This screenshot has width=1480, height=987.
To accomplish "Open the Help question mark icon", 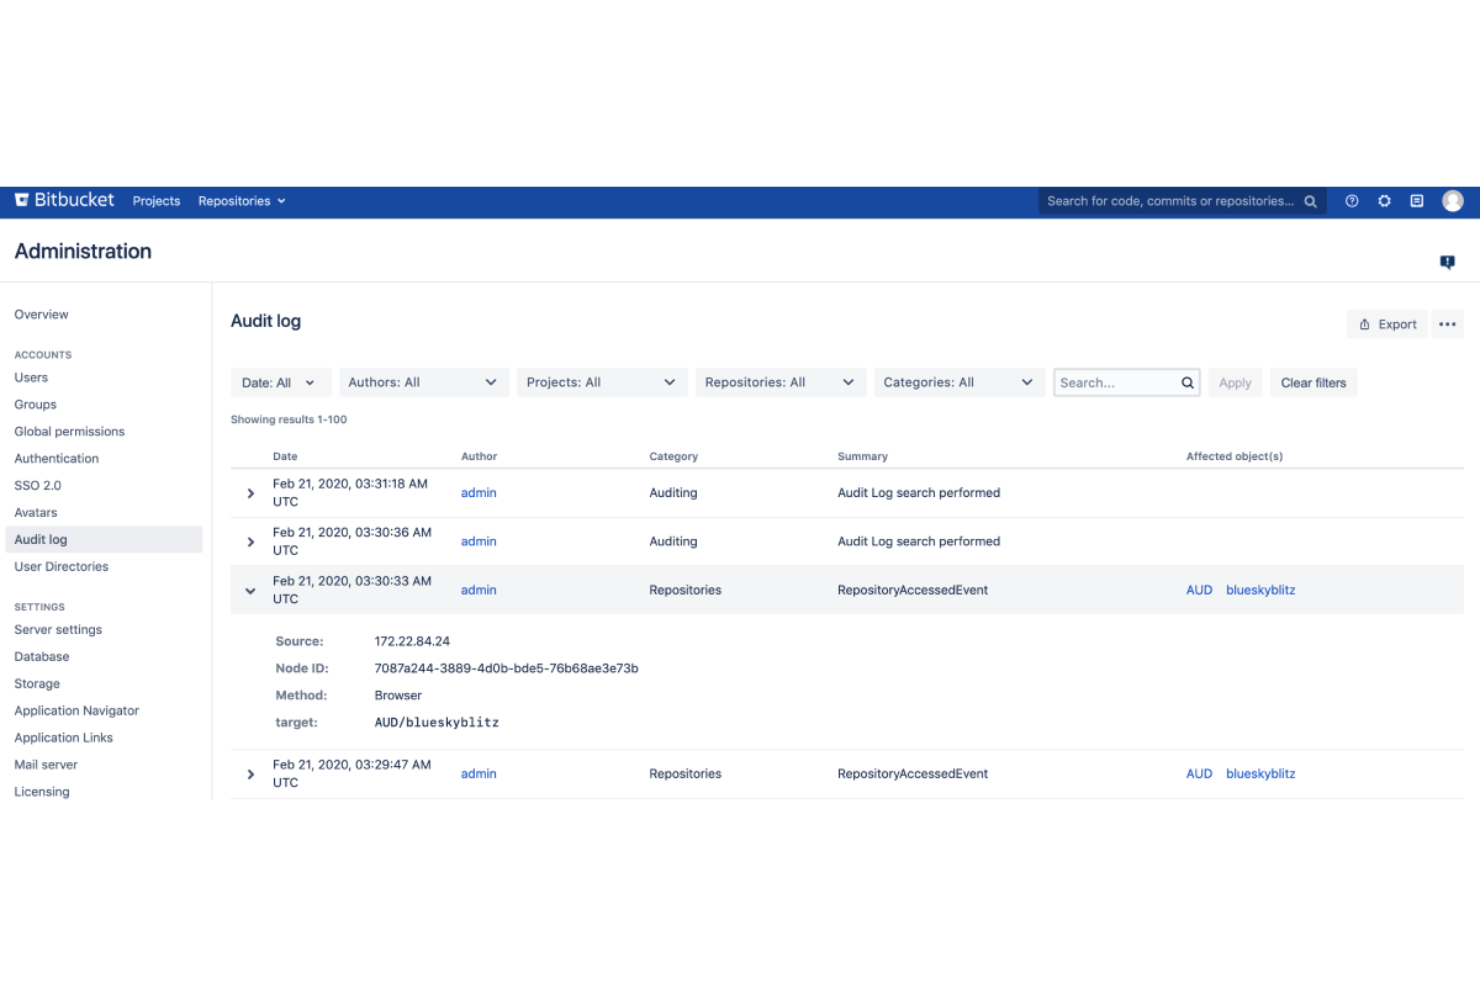I will click(x=1351, y=200).
